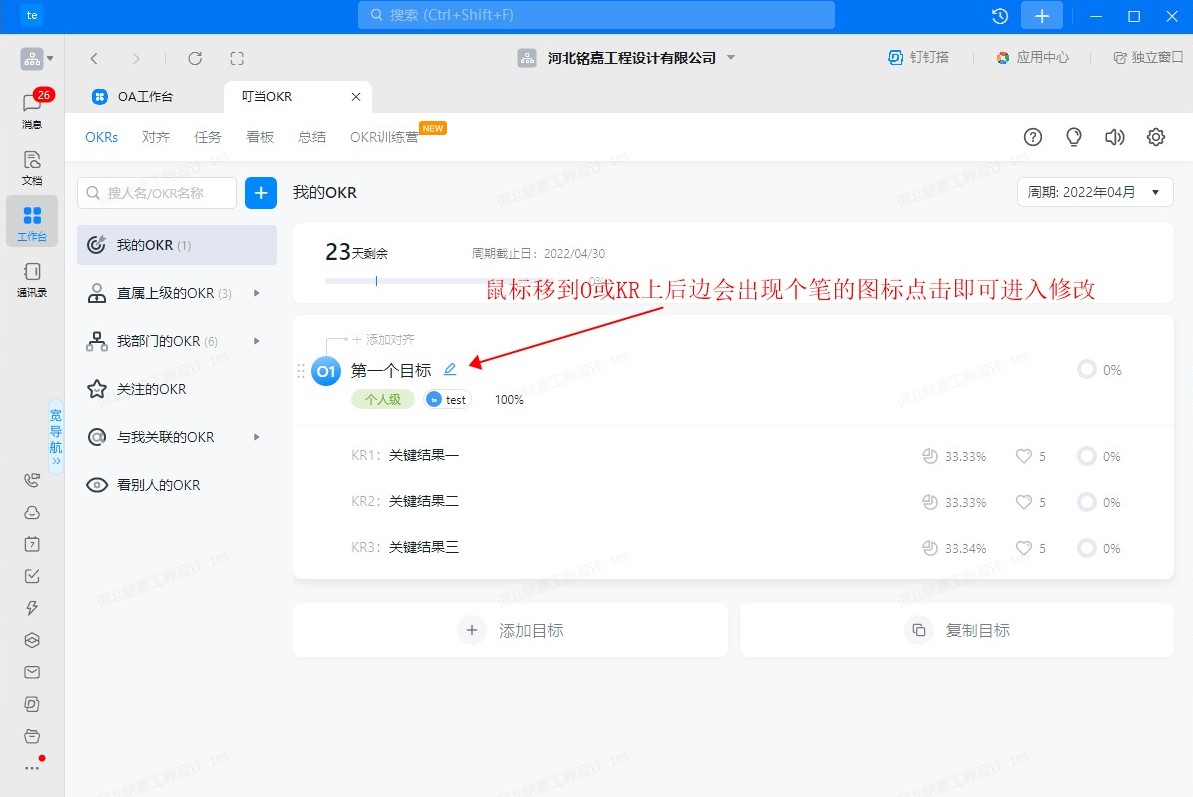Click the 添加目标 button
This screenshot has width=1193, height=797.
[510, 630]
